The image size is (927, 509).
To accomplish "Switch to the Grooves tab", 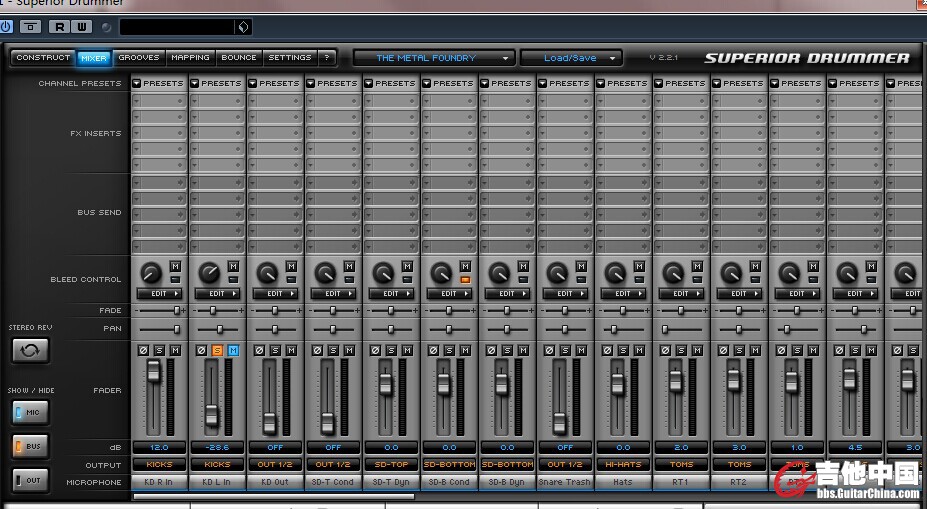I will (x=138, y=58).
